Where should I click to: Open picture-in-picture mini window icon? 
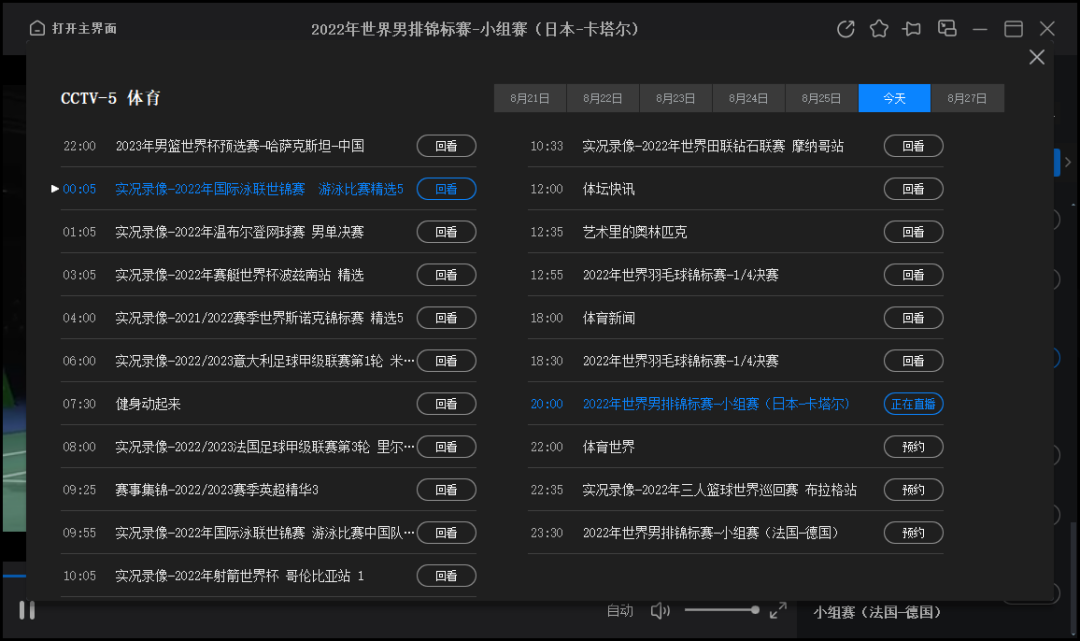coord(946,29)
